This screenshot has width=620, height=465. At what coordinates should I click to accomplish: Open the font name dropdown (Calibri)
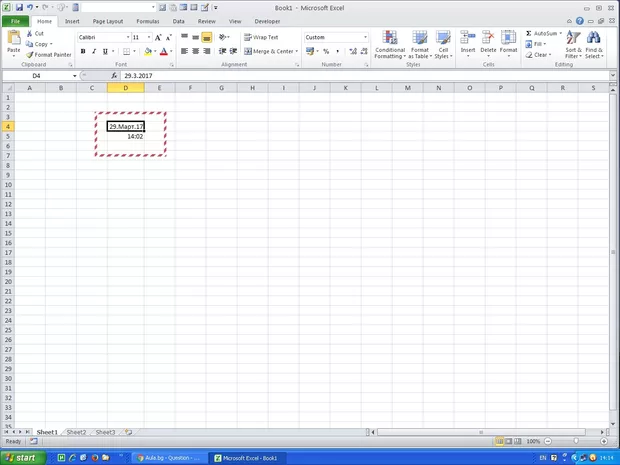[x=127, y=37]
